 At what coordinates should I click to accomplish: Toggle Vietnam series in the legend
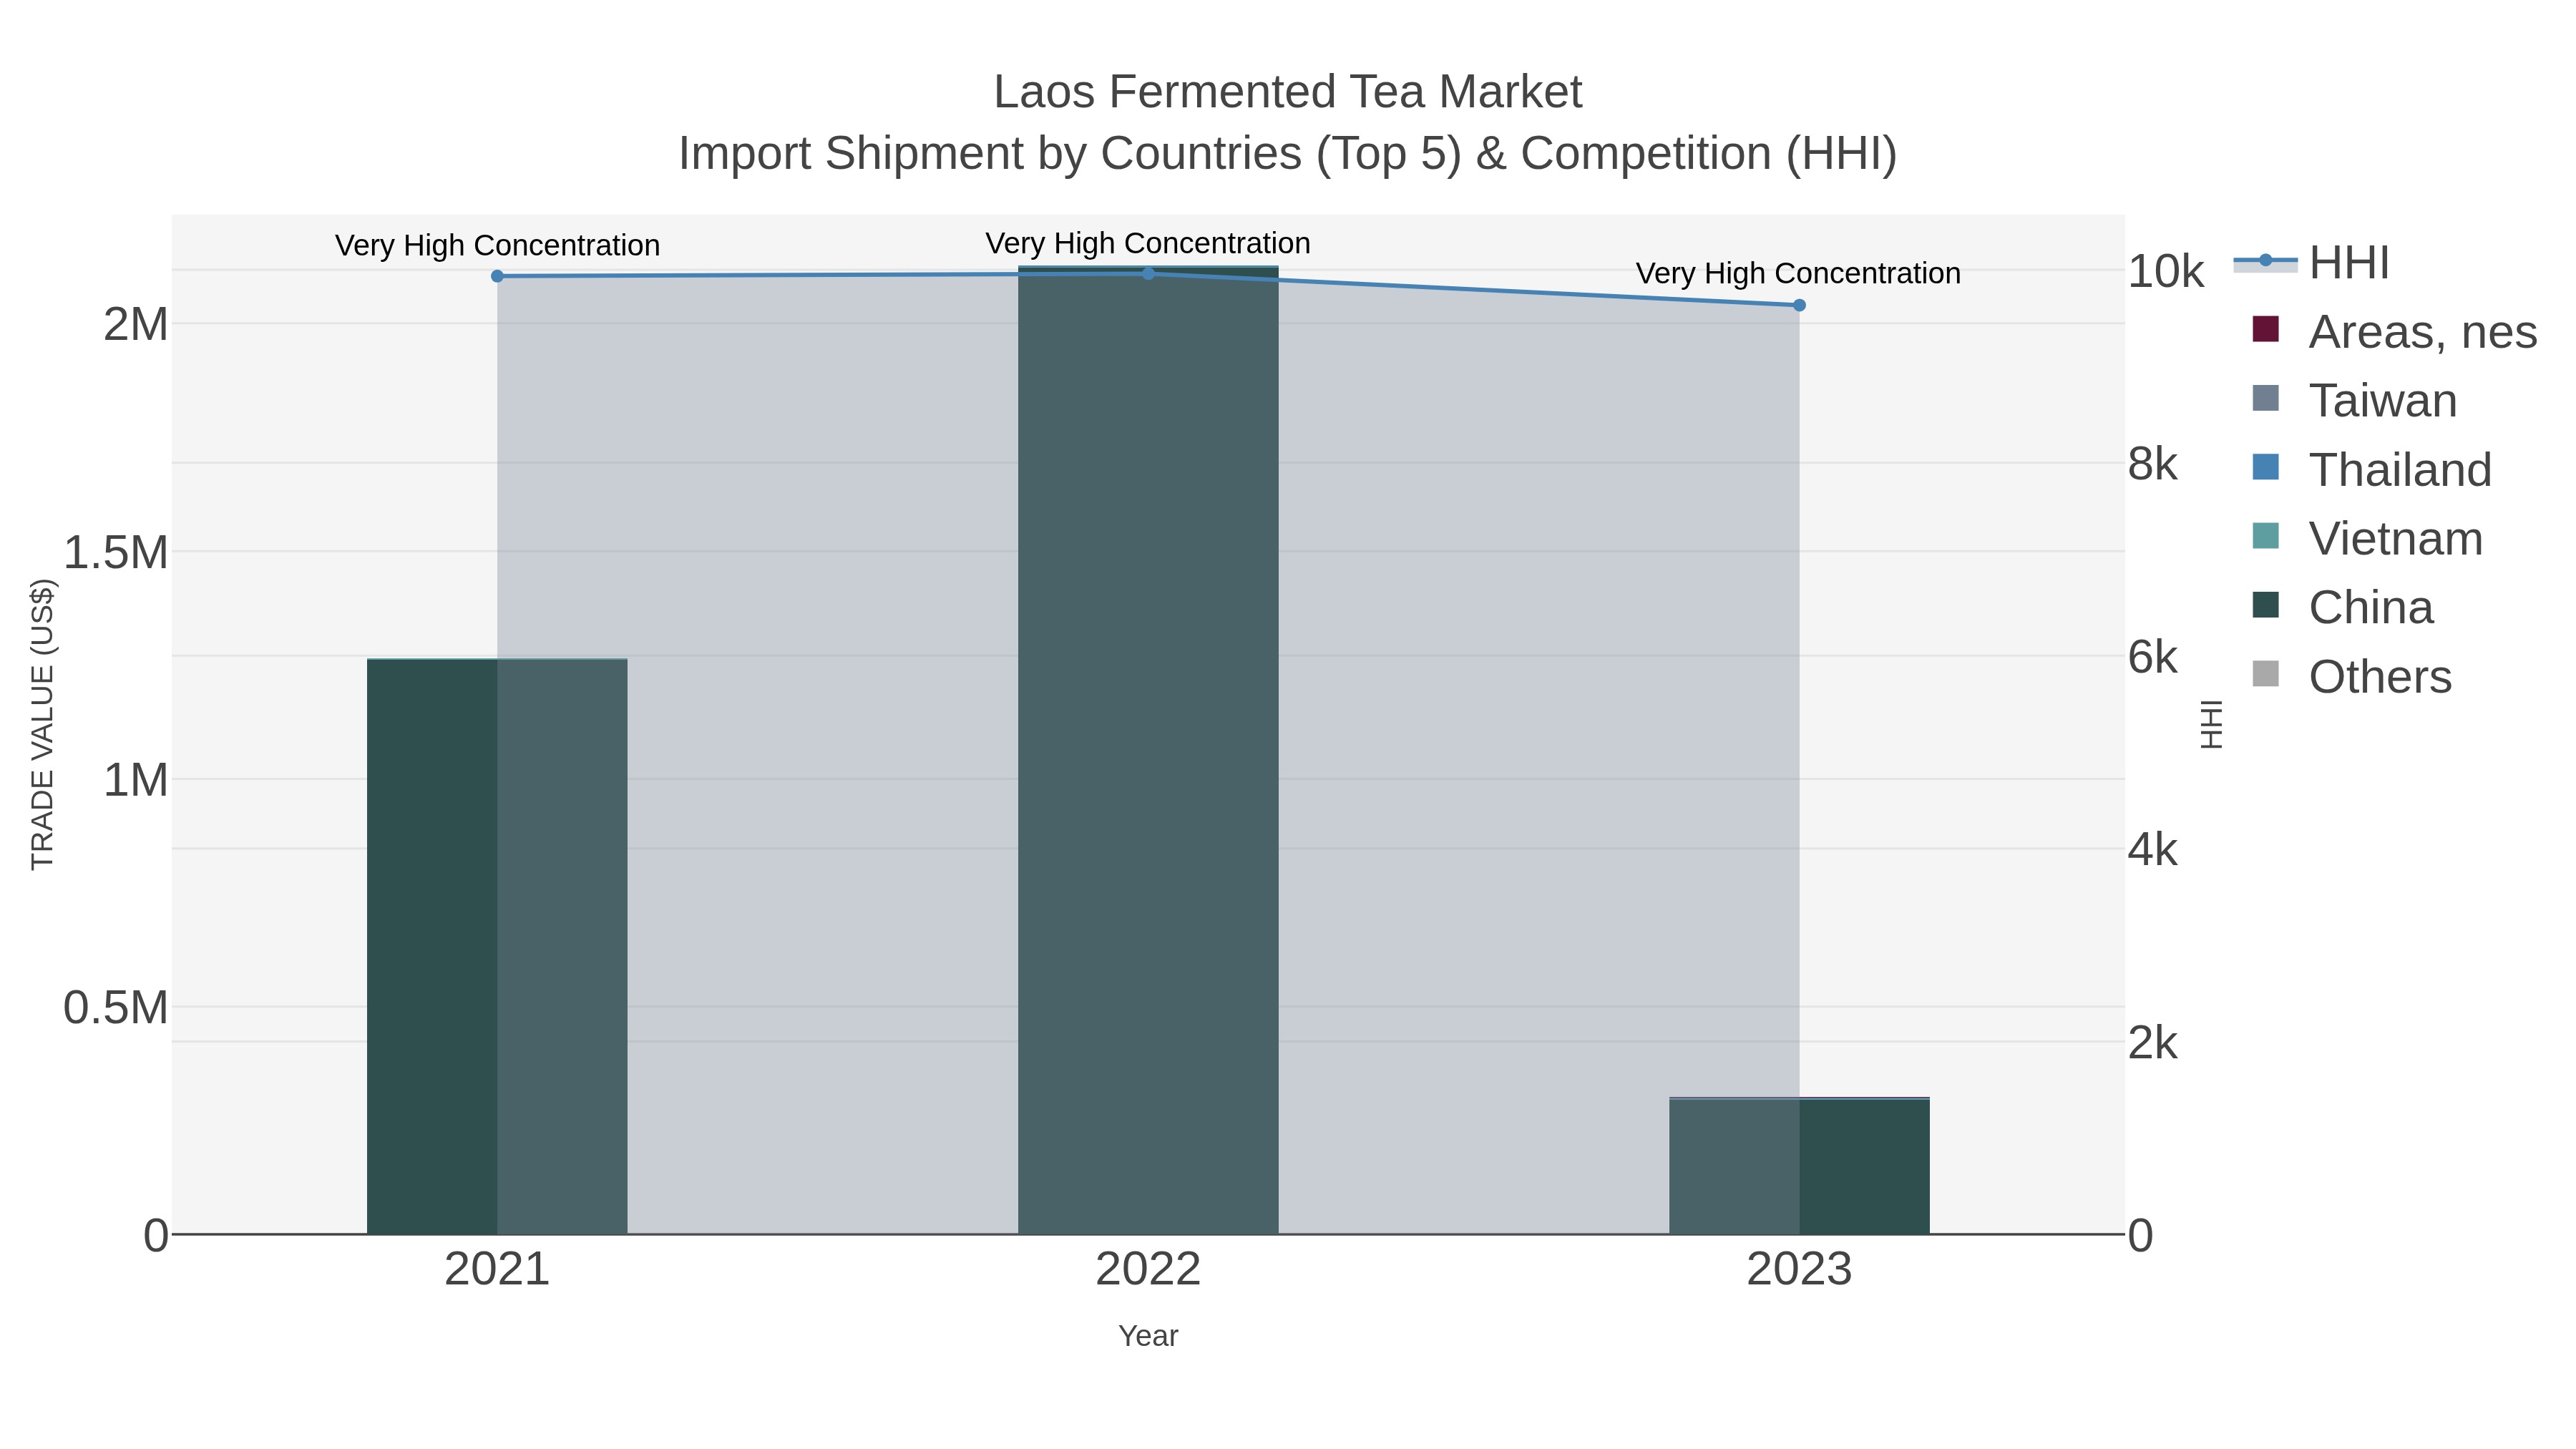click(2367, 539)
